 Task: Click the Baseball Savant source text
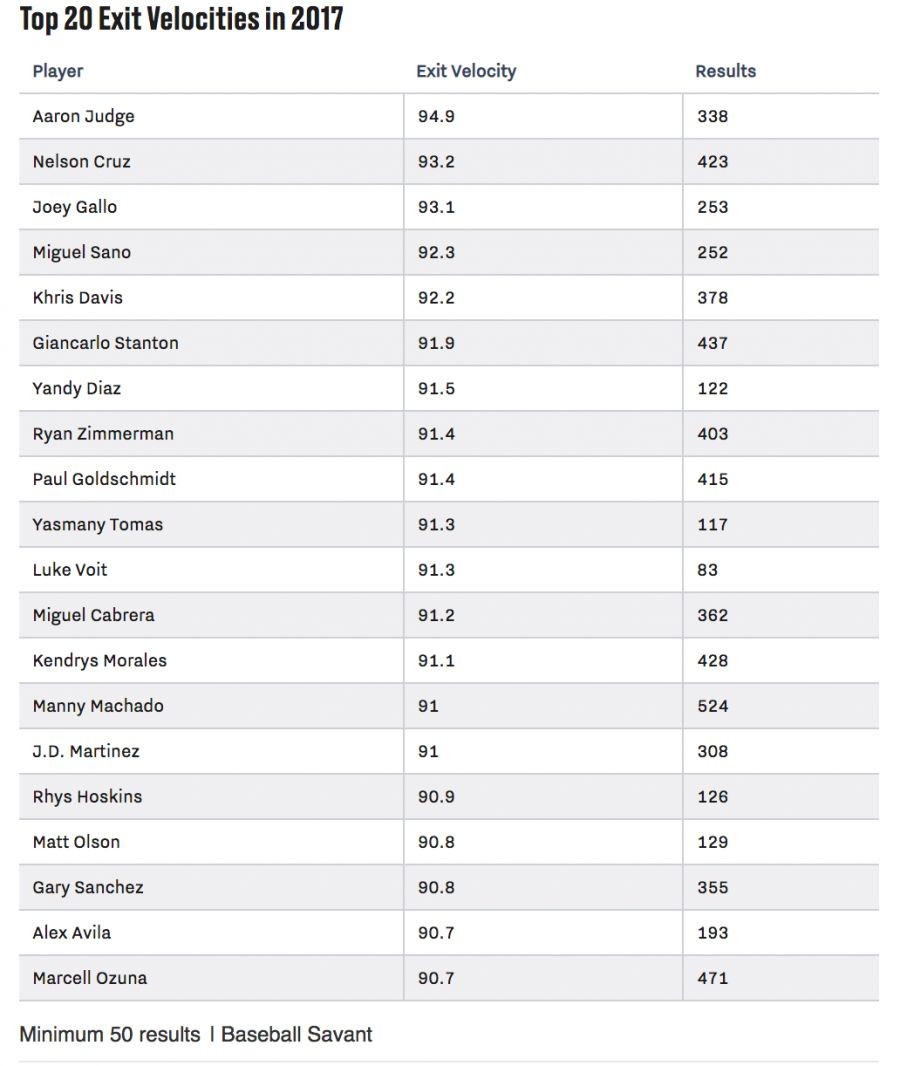tap(296, 1034)
